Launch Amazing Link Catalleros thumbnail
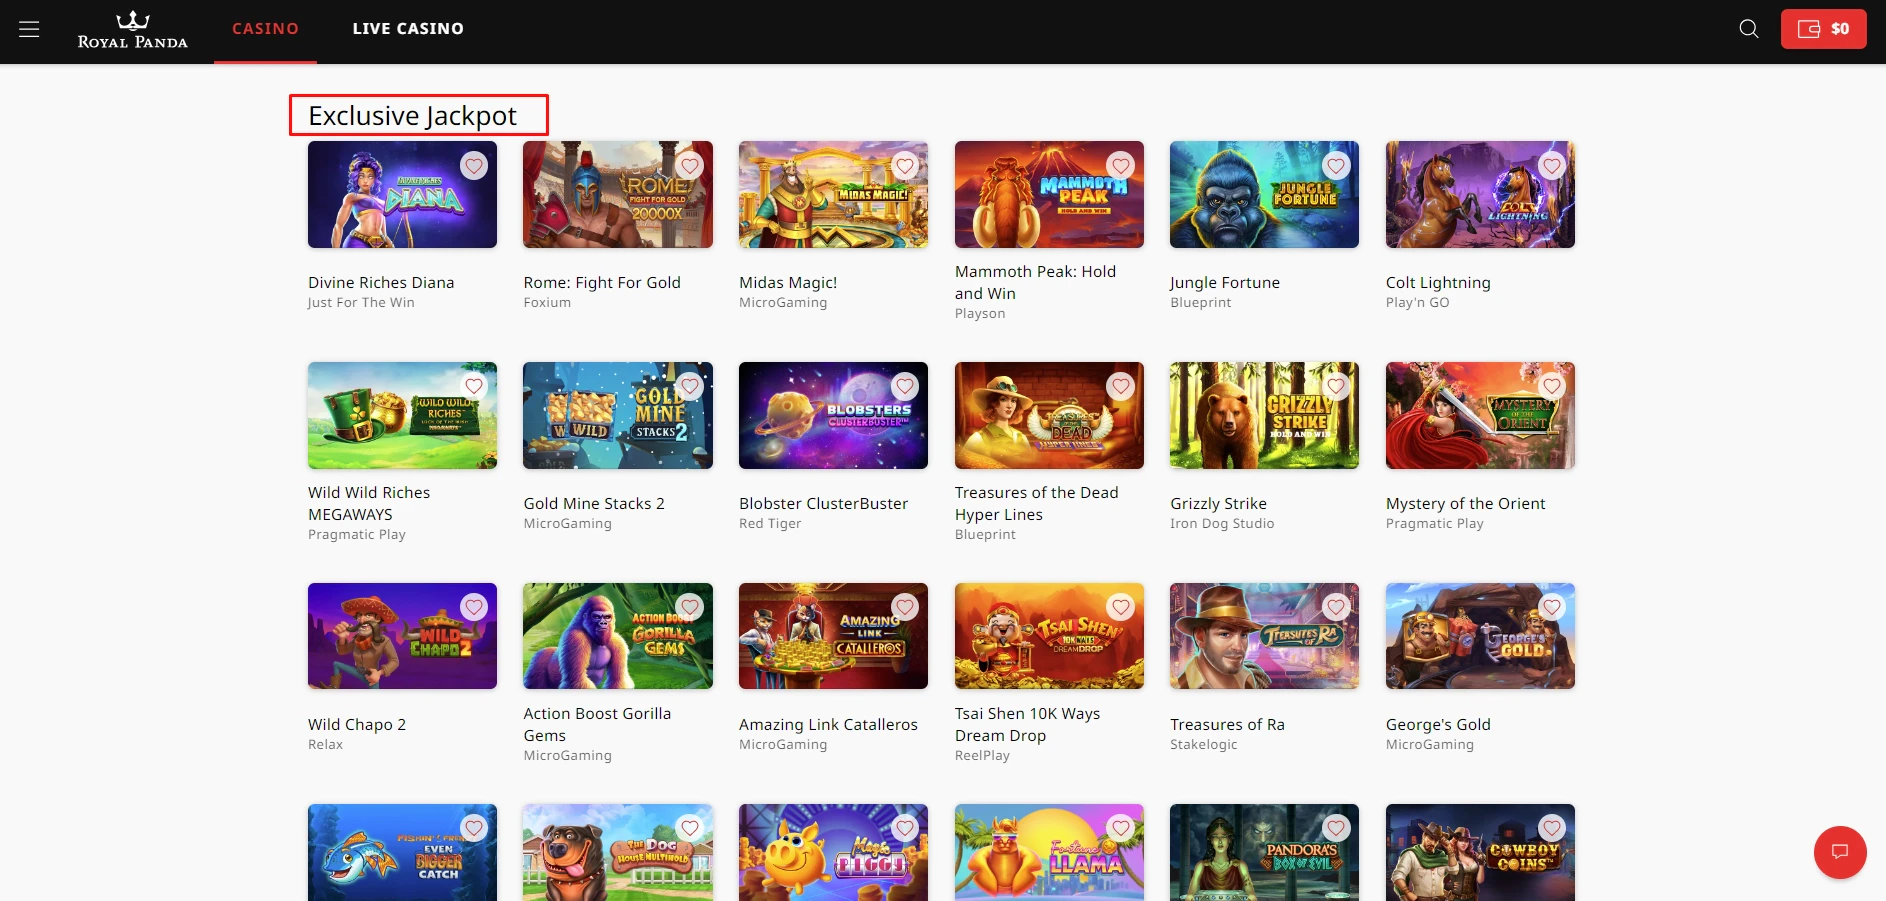 [833, 636]
